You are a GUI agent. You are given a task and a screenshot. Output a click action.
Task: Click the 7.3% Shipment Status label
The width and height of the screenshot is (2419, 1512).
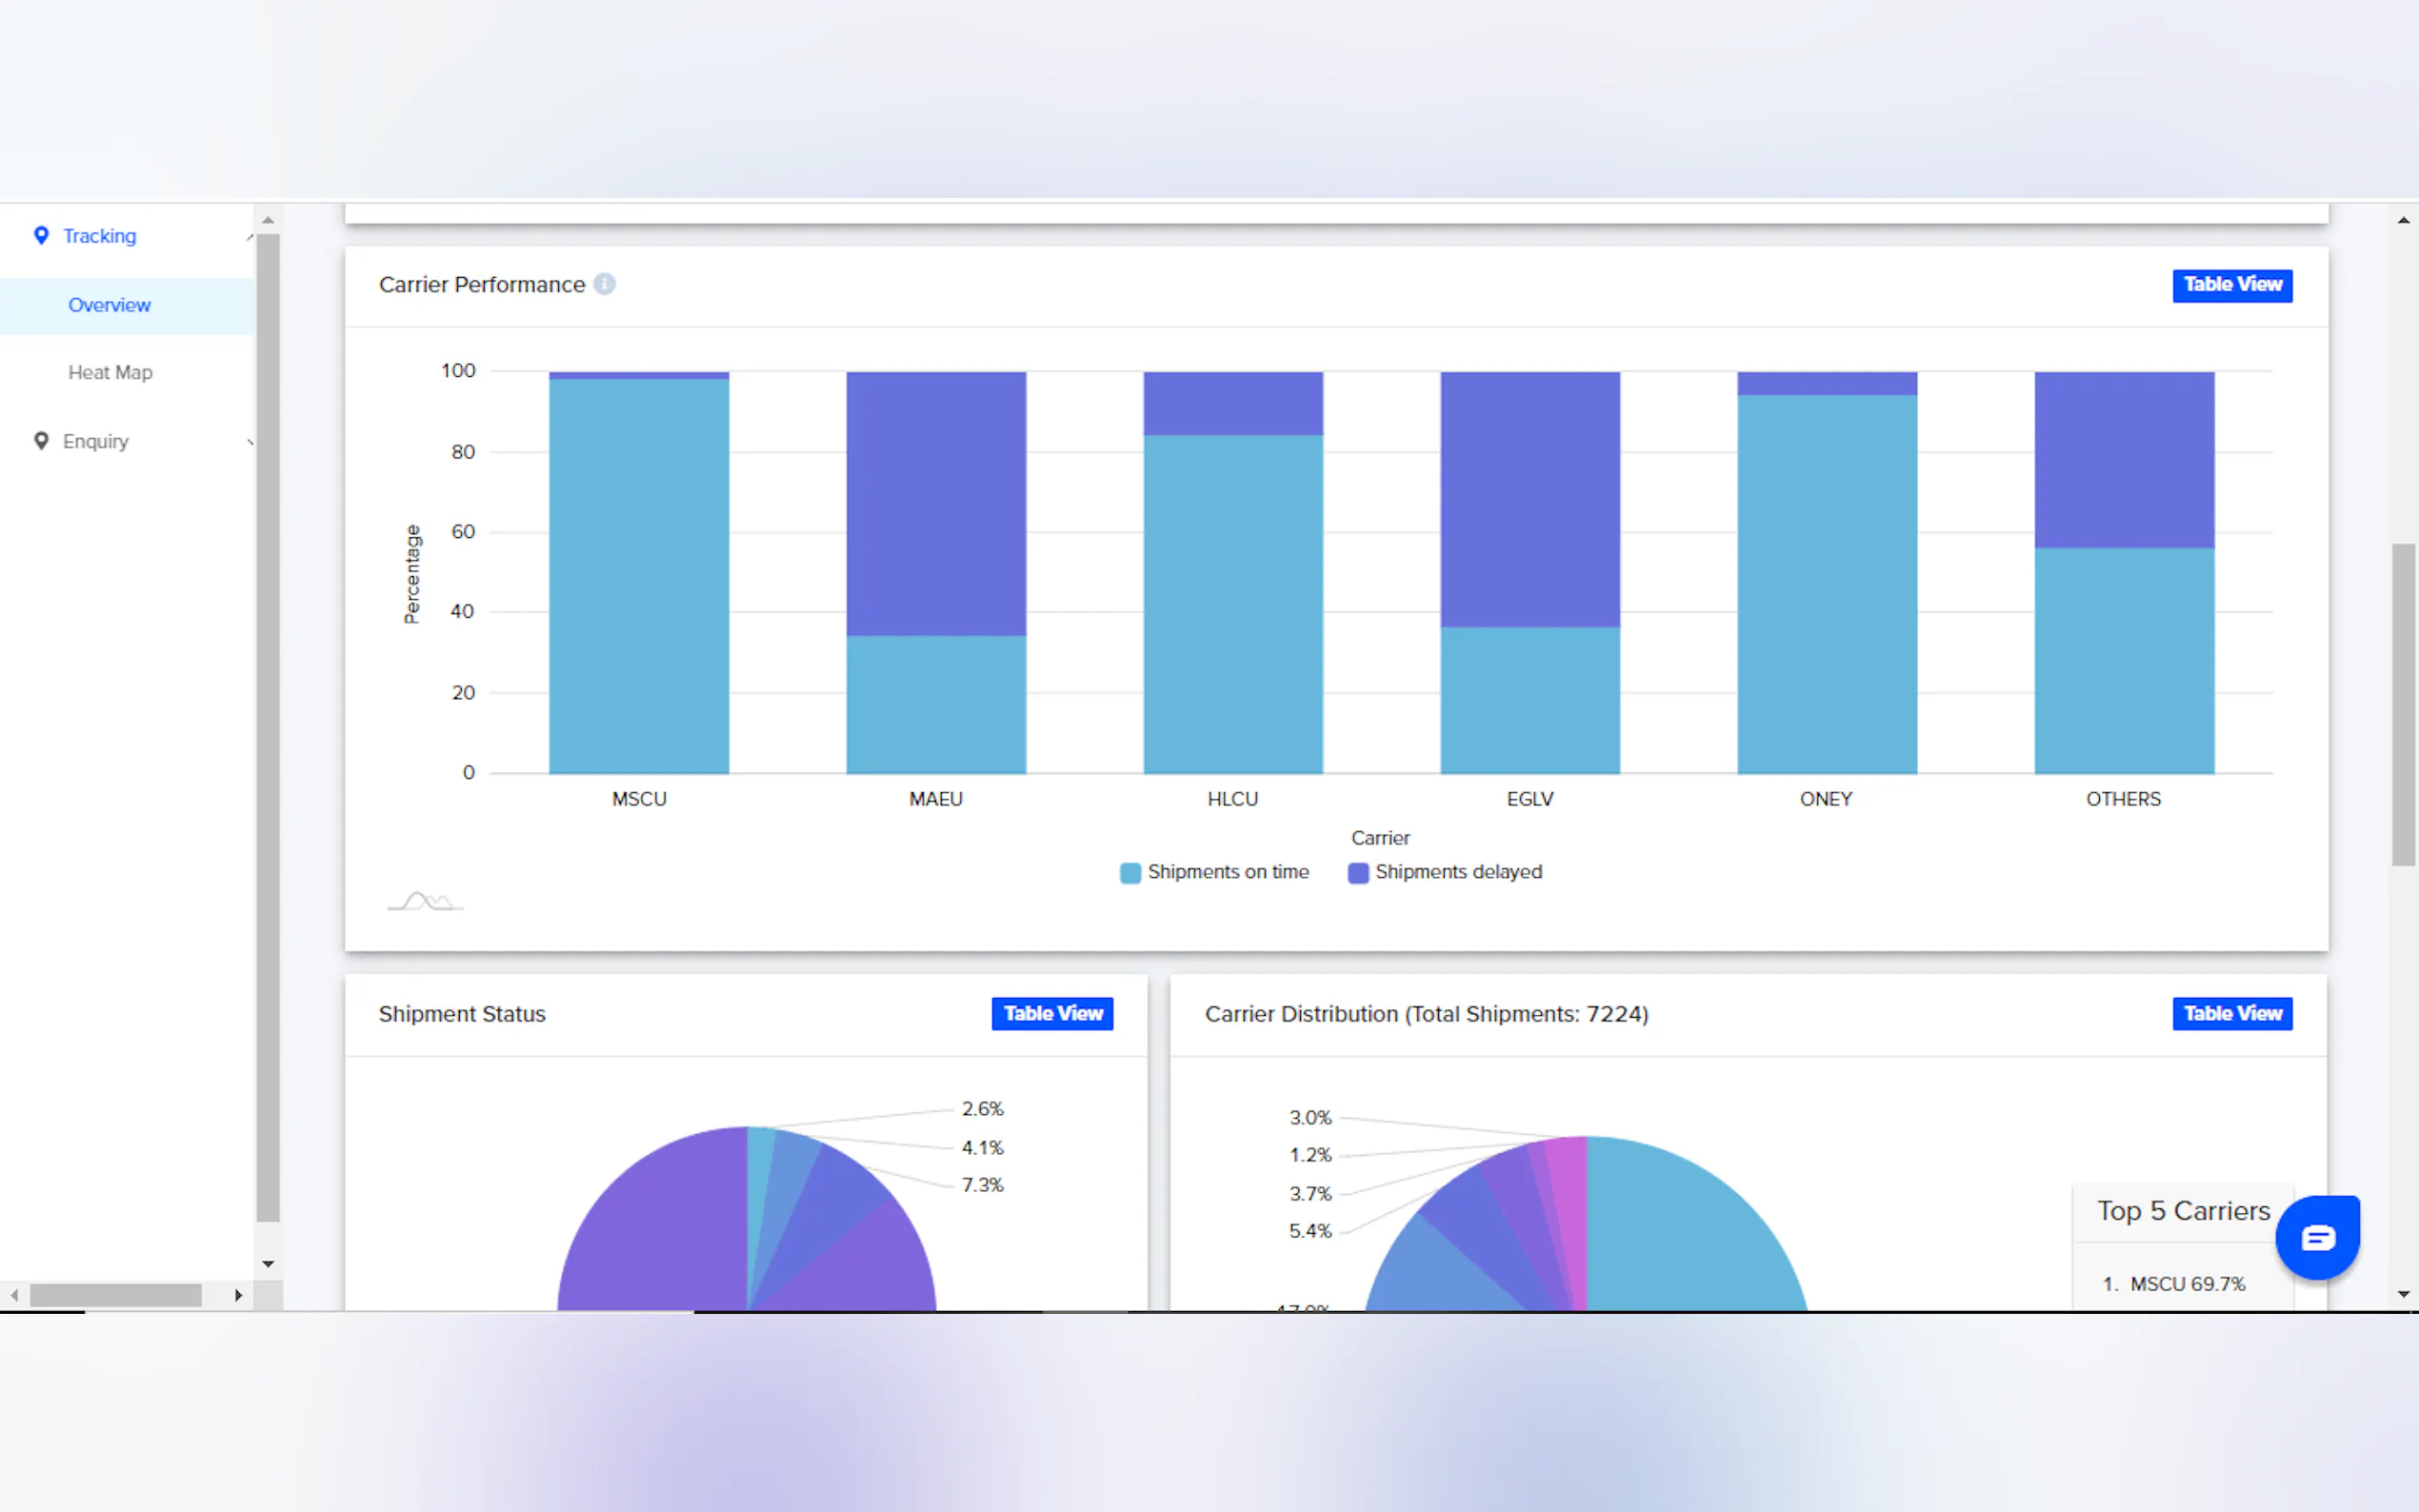click(x=982, y=1185)
